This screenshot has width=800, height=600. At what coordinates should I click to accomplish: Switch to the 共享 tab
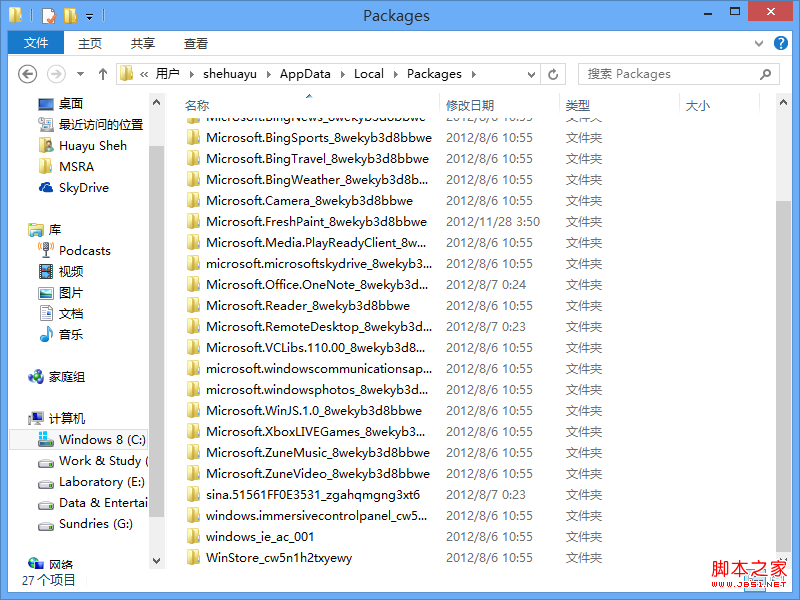pyautogui.click(x=143, y=43)
